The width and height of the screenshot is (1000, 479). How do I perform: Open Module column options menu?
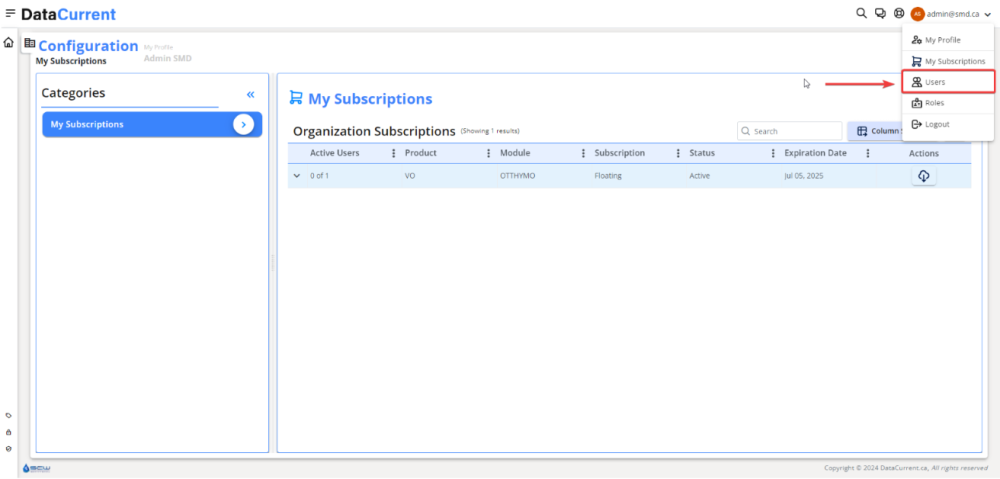click(583, 153)
